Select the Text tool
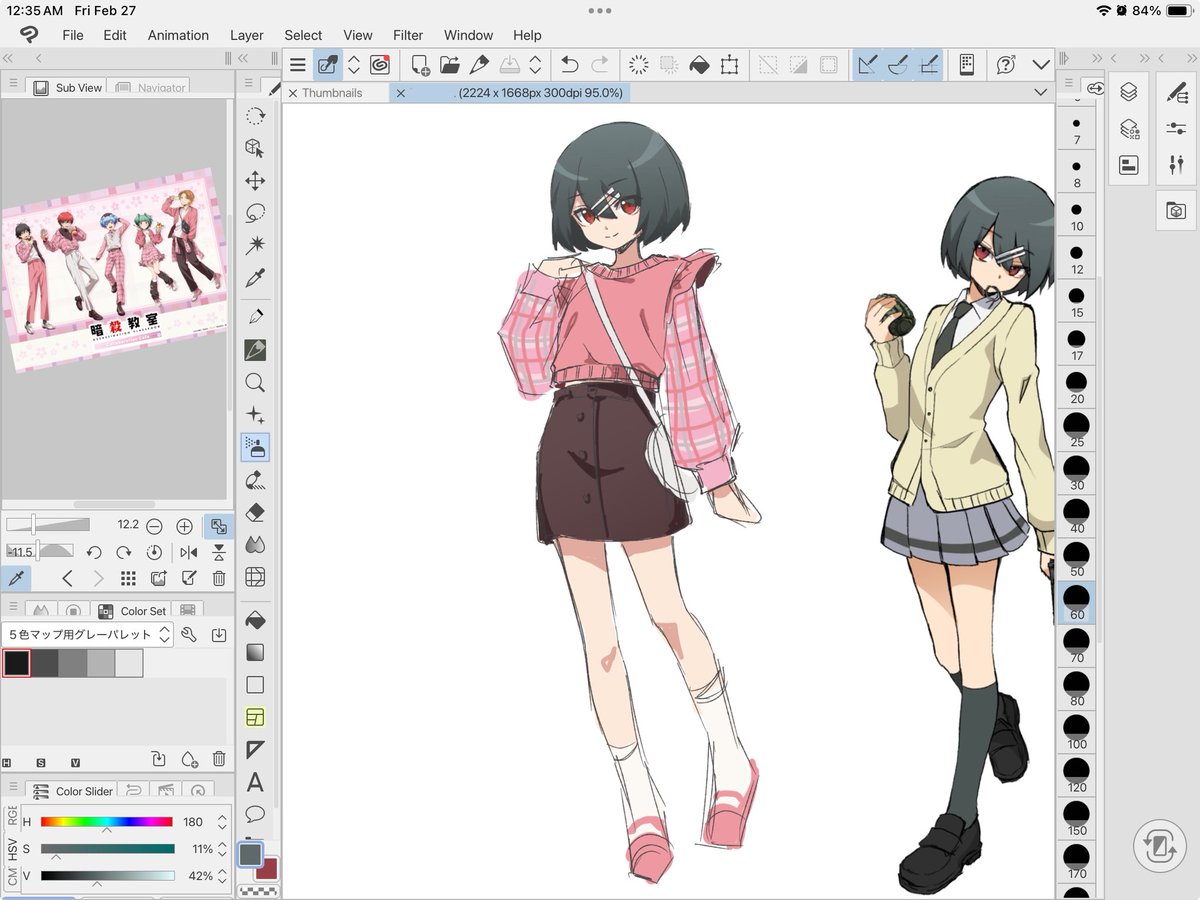The image size is (1200, 900). tap(255, 782)
